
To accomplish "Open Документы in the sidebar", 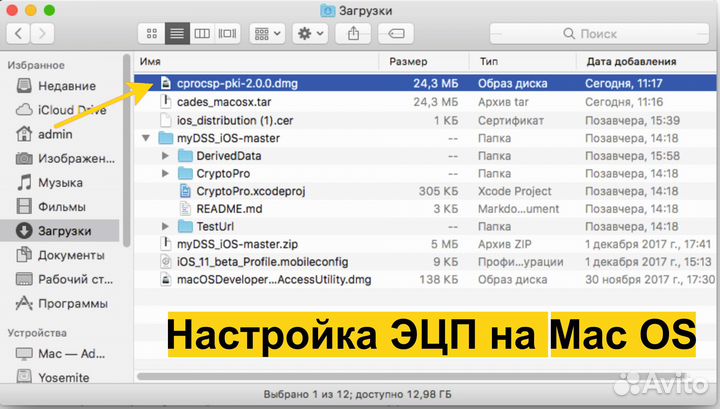I will point(61,255).
